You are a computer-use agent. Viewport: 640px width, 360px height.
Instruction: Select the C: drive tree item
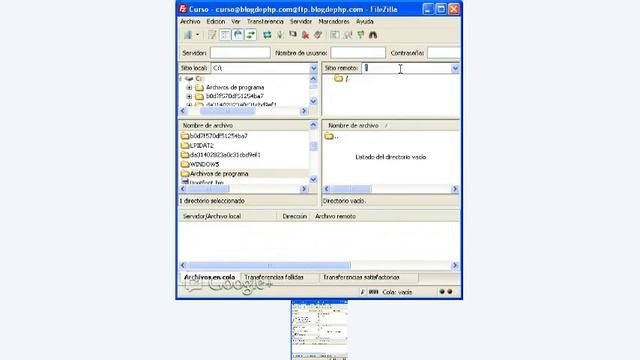click(x=199, y=78)
